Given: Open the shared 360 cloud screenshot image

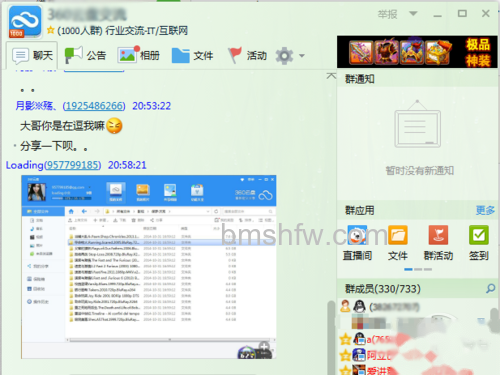Looking at the screenshot, I should tap(149, 267).
